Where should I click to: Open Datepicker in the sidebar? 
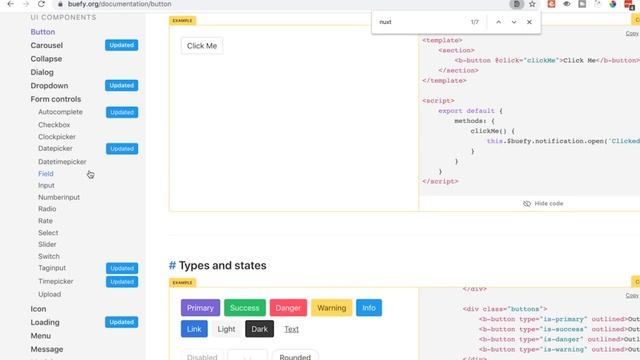point(55,149)
